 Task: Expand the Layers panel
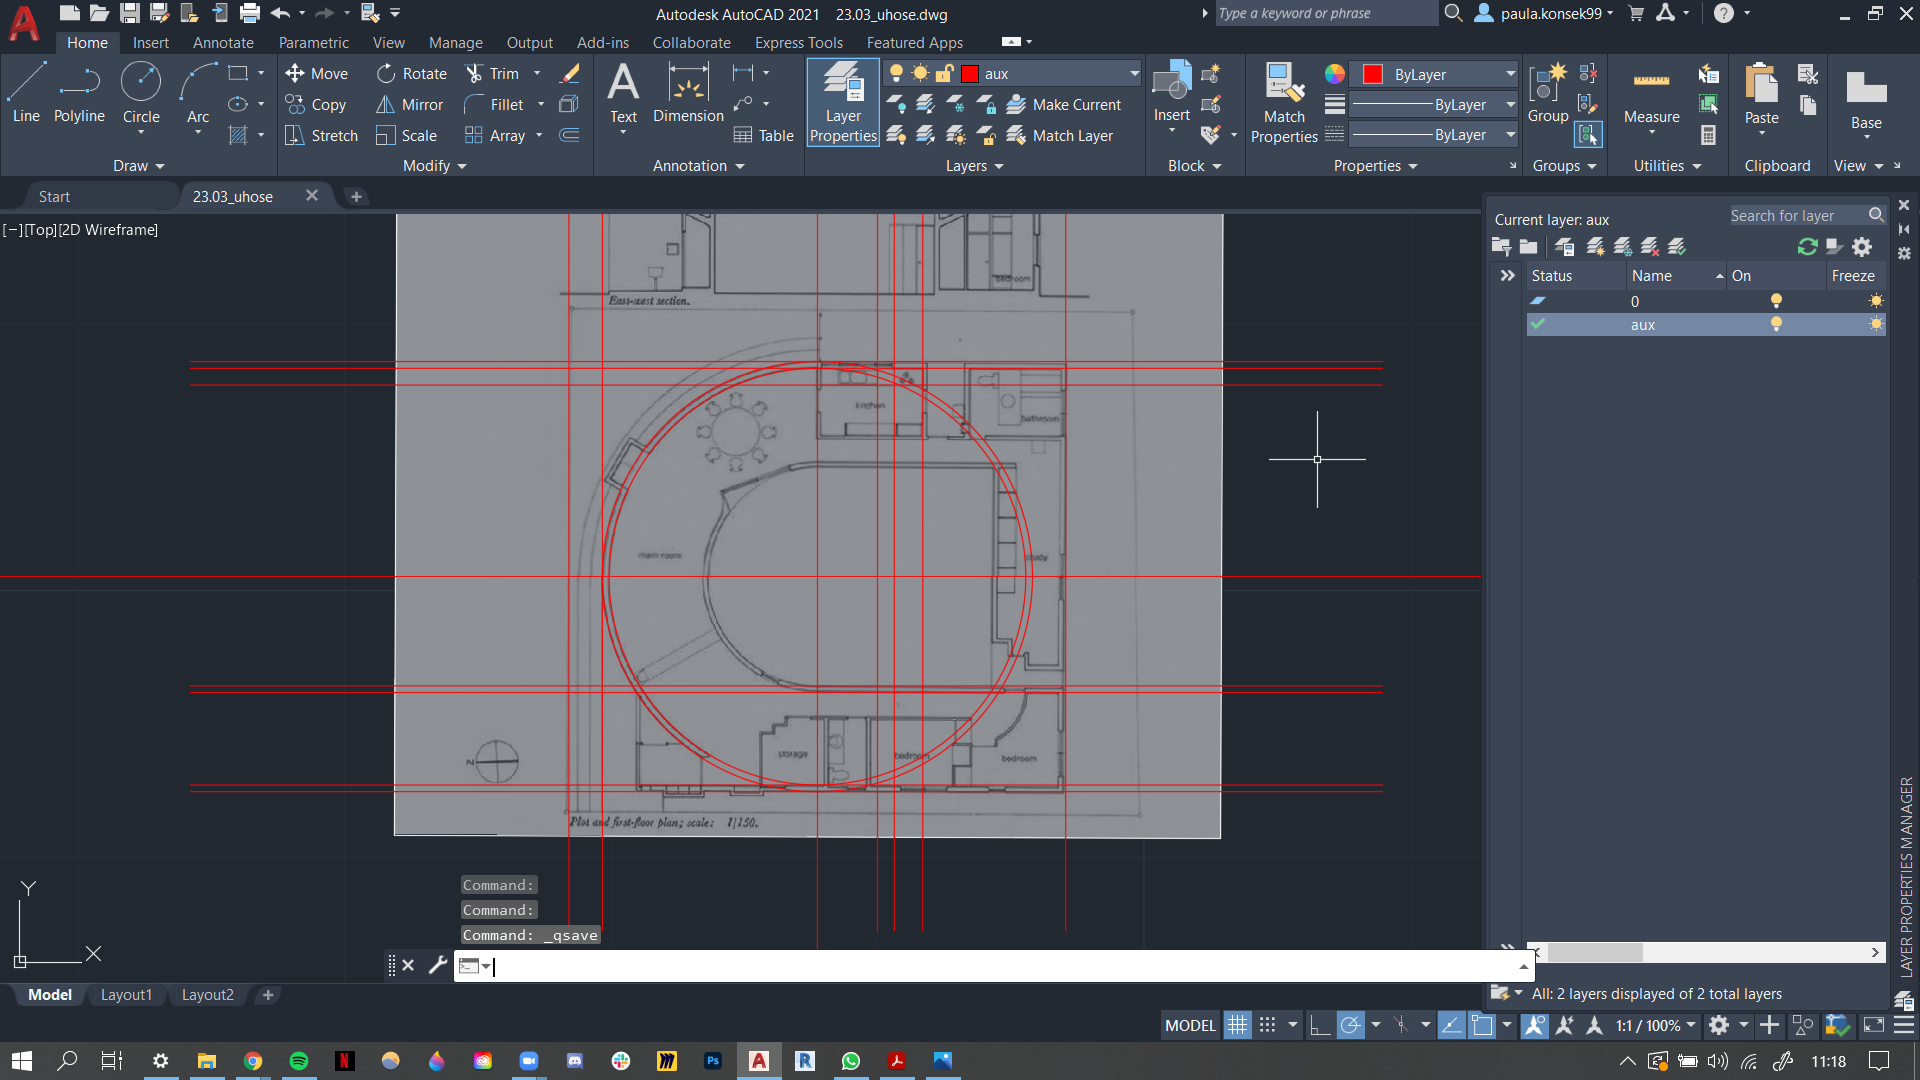[975, 166]
